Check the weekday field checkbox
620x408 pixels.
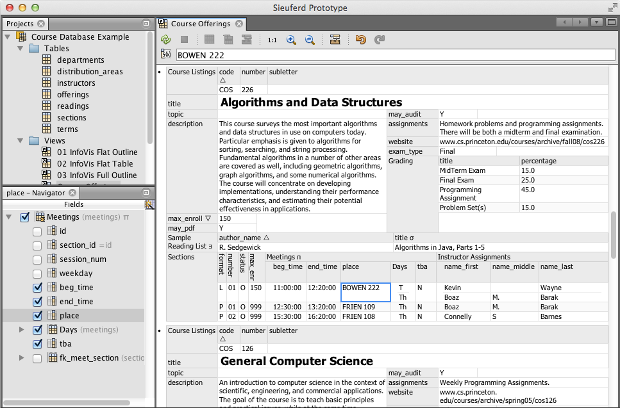[37, 272]
